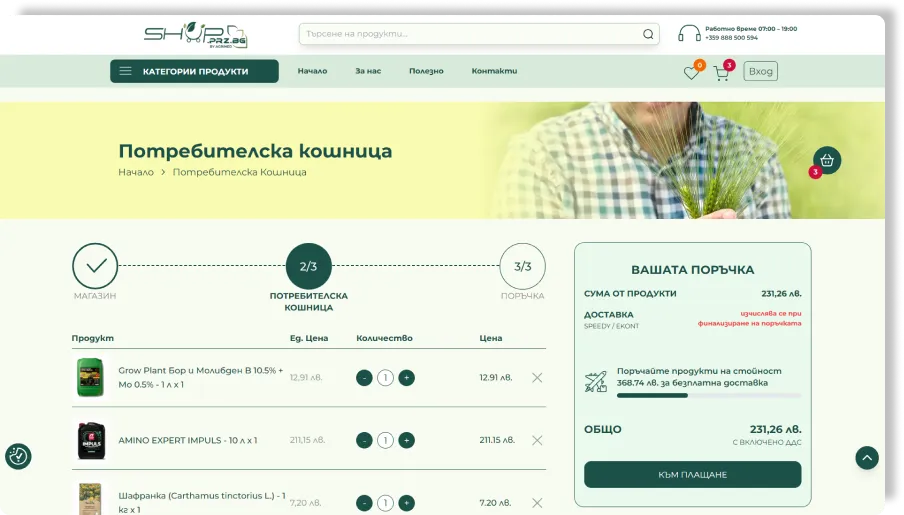Open the Полезно menu item
904x515 pixels.
coord(426,71)
